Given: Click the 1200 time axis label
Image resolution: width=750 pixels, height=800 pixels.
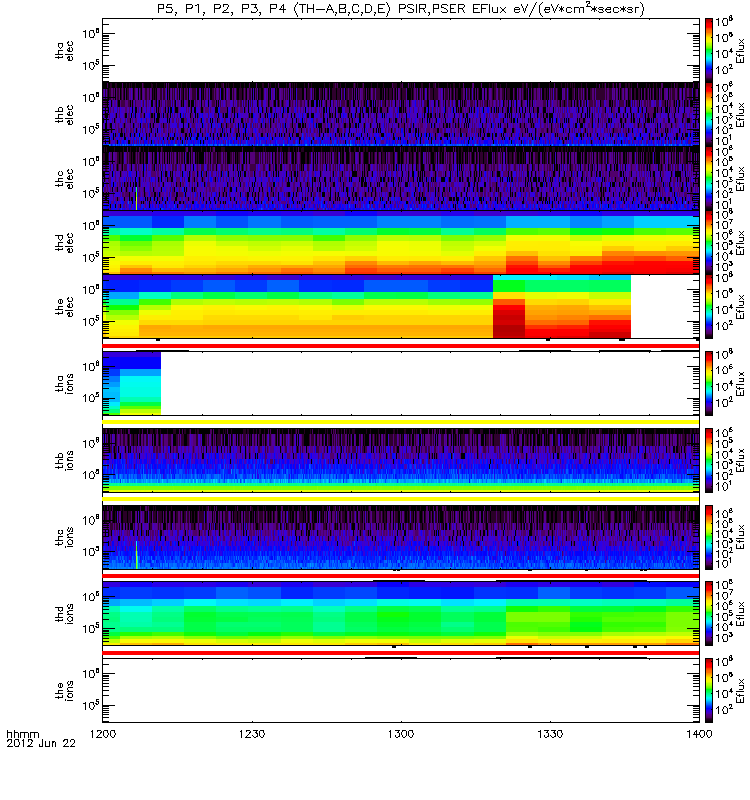Looking at the screenshot, I should (x=103, y=734).
